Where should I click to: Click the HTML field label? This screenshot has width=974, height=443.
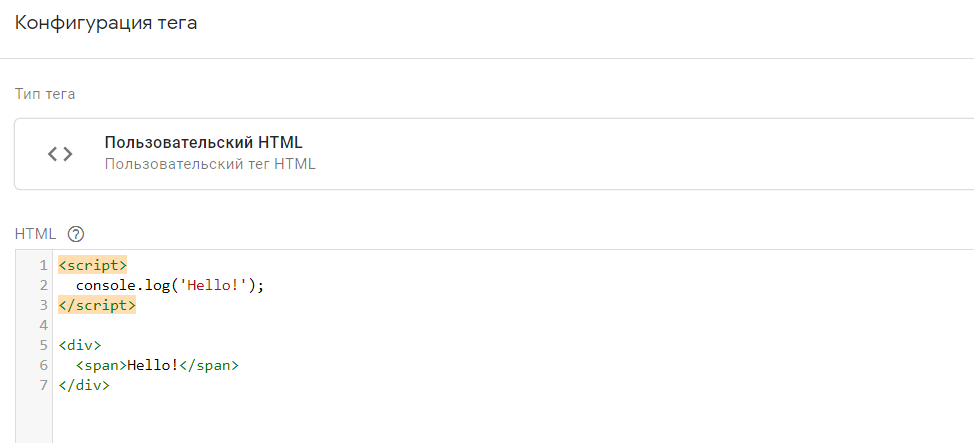(x=34, y=234)
